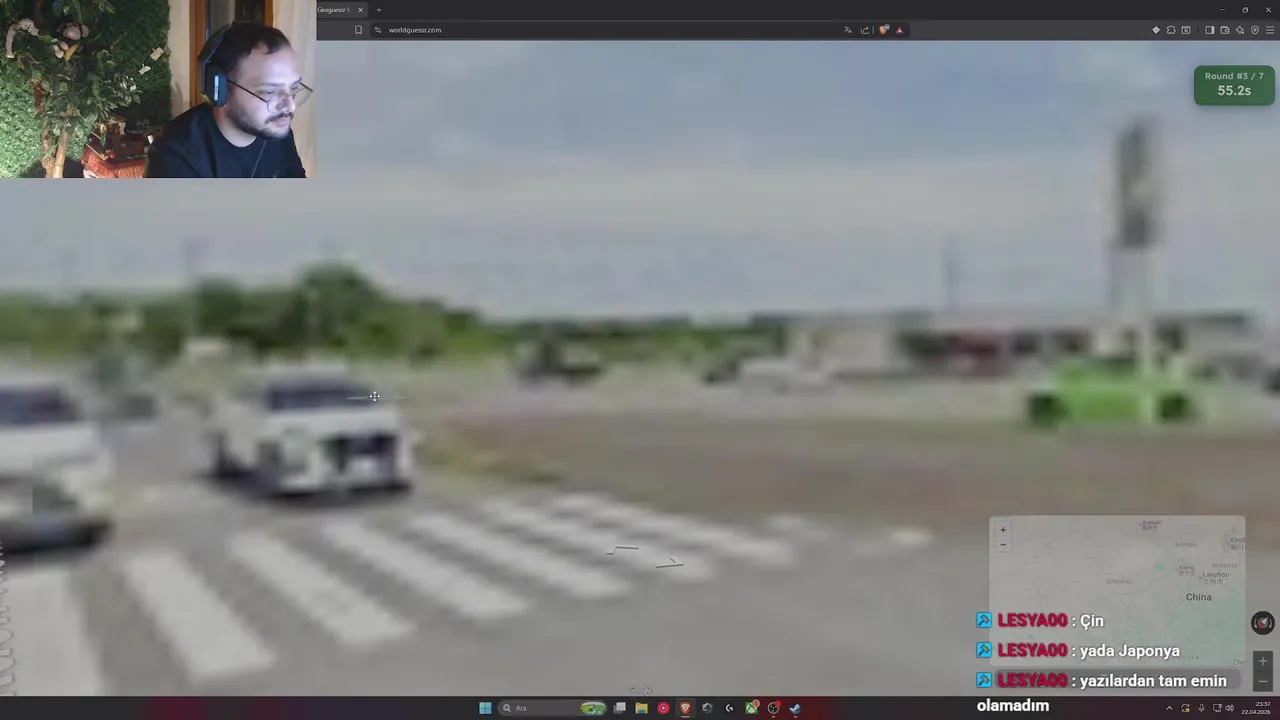Open the volume control in system tray

(1229, 708)
